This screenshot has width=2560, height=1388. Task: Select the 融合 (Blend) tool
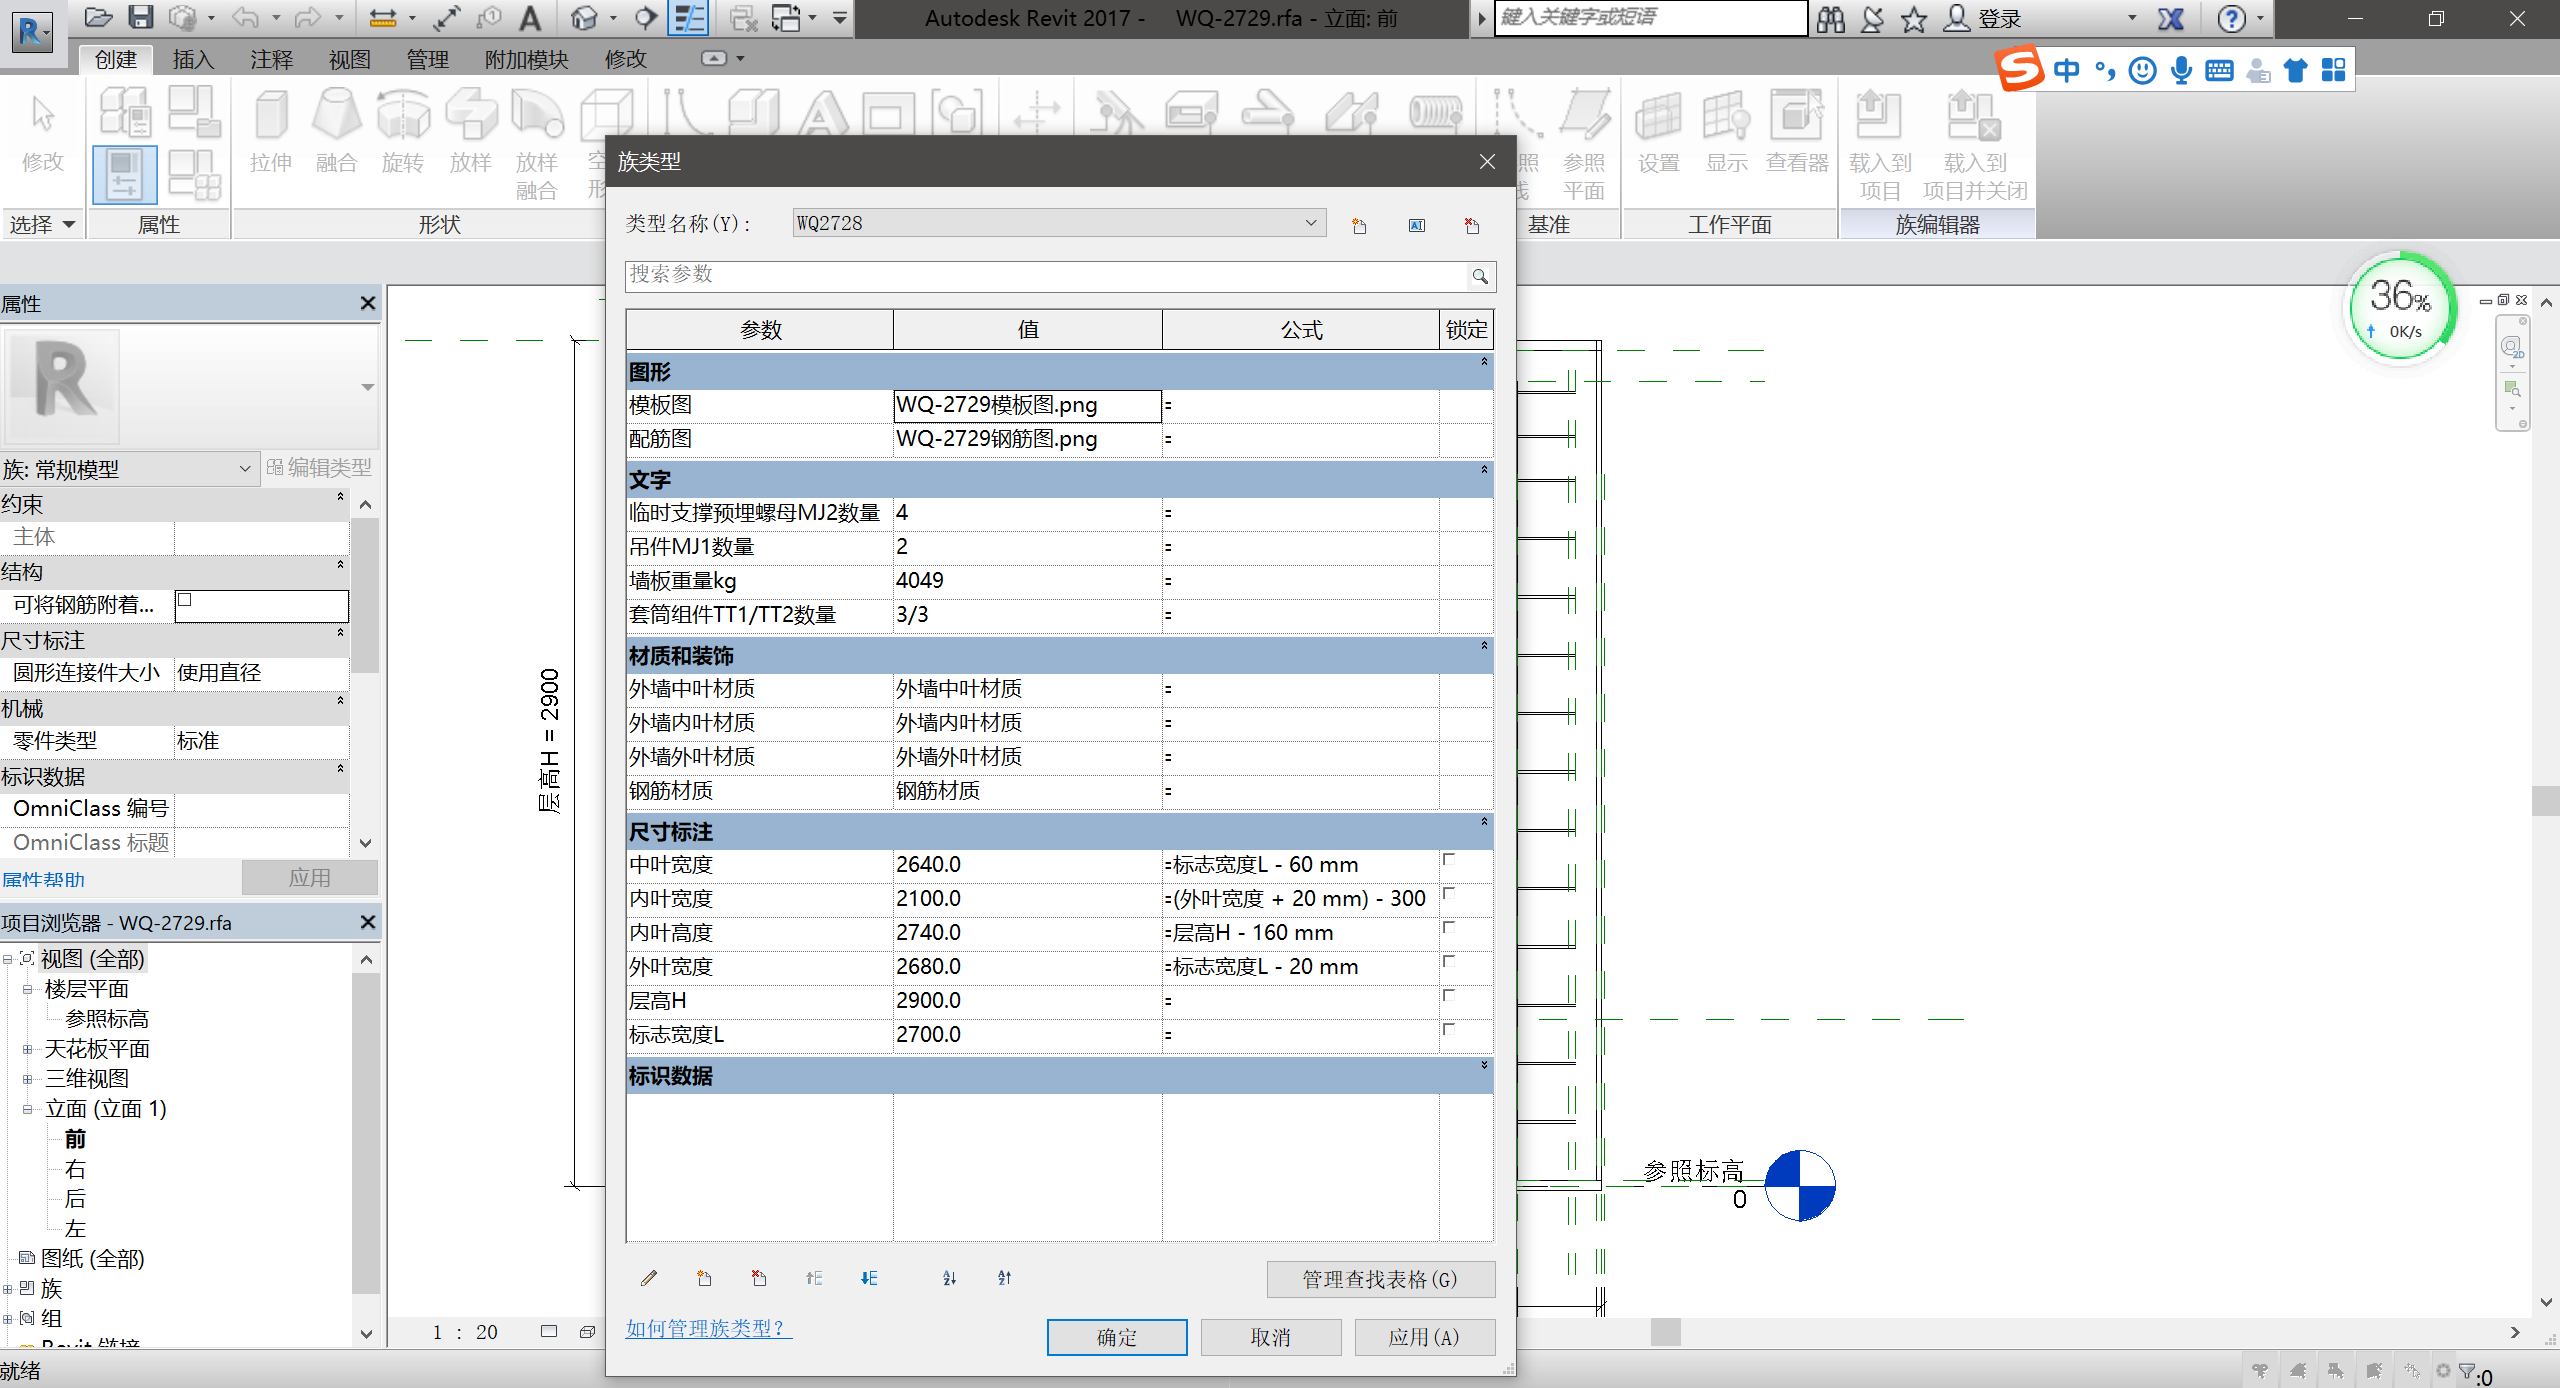pos(336,135)
